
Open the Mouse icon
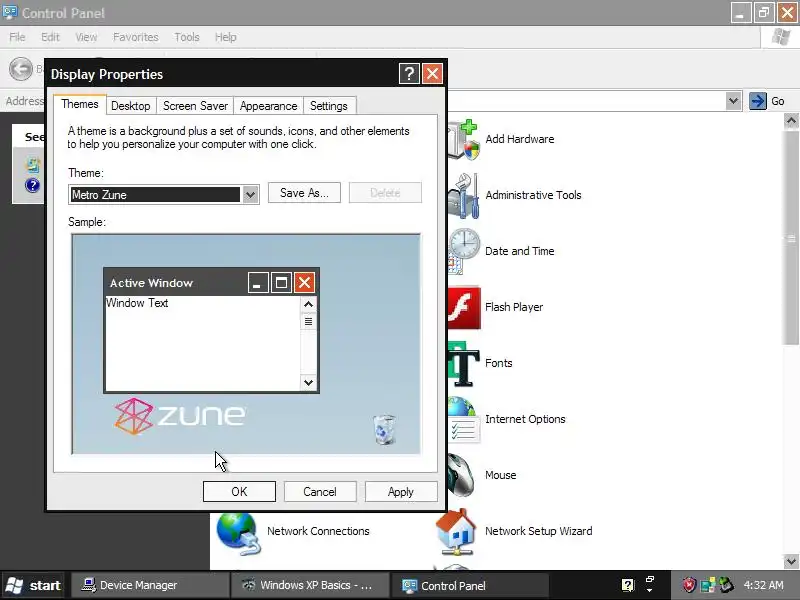pyautogui.click(x=462, y=476)
